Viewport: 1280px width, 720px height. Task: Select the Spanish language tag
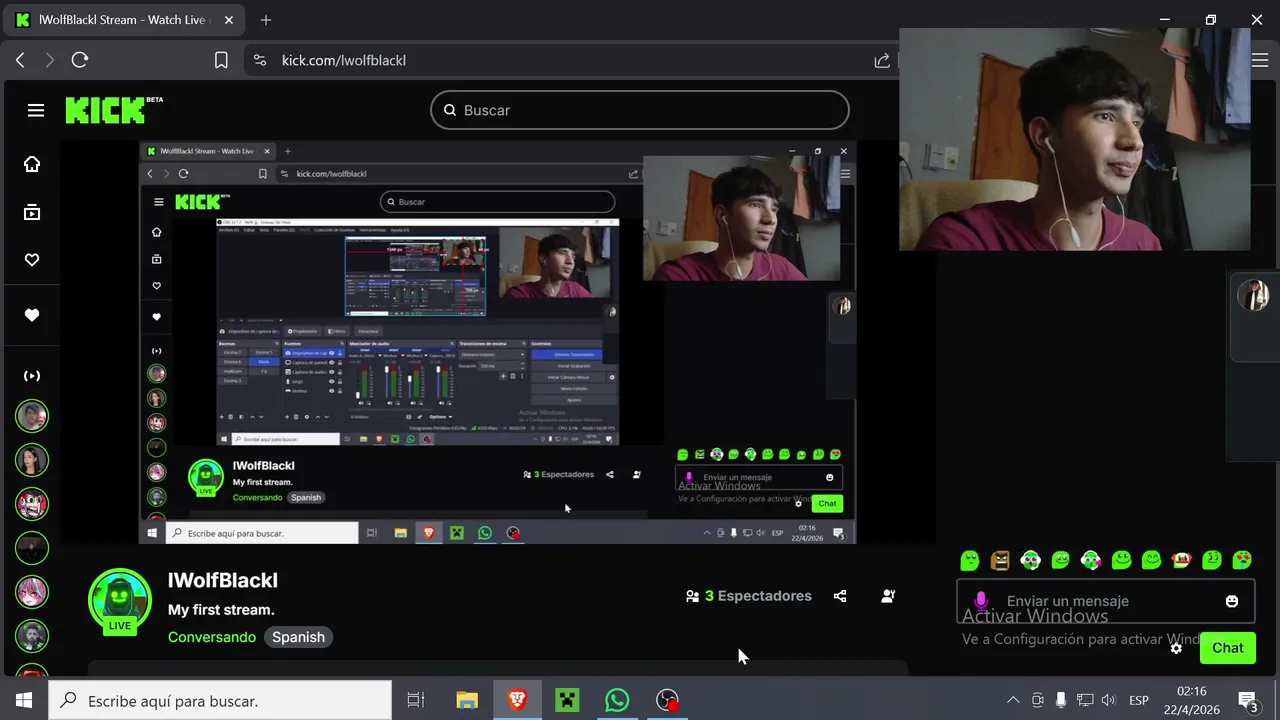pyautogui.click(x=298, y=637)
